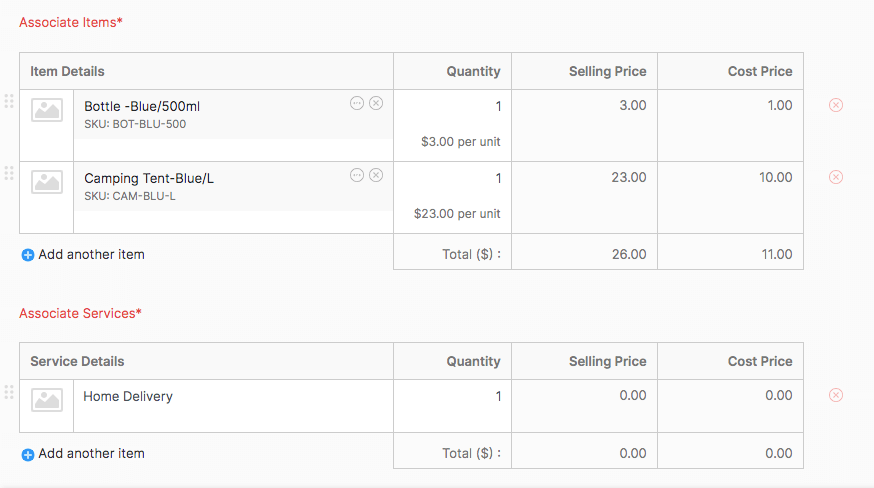Edit the Bottle selling price of 3.00
874x488 pixels.
585,106
